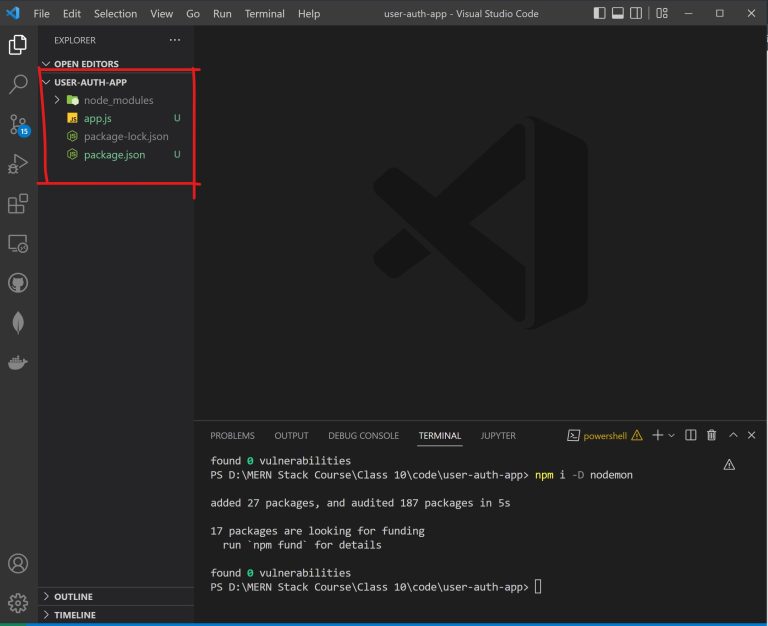Open the Terminal menu
The image size is (768, 626).
pos(265,14)
